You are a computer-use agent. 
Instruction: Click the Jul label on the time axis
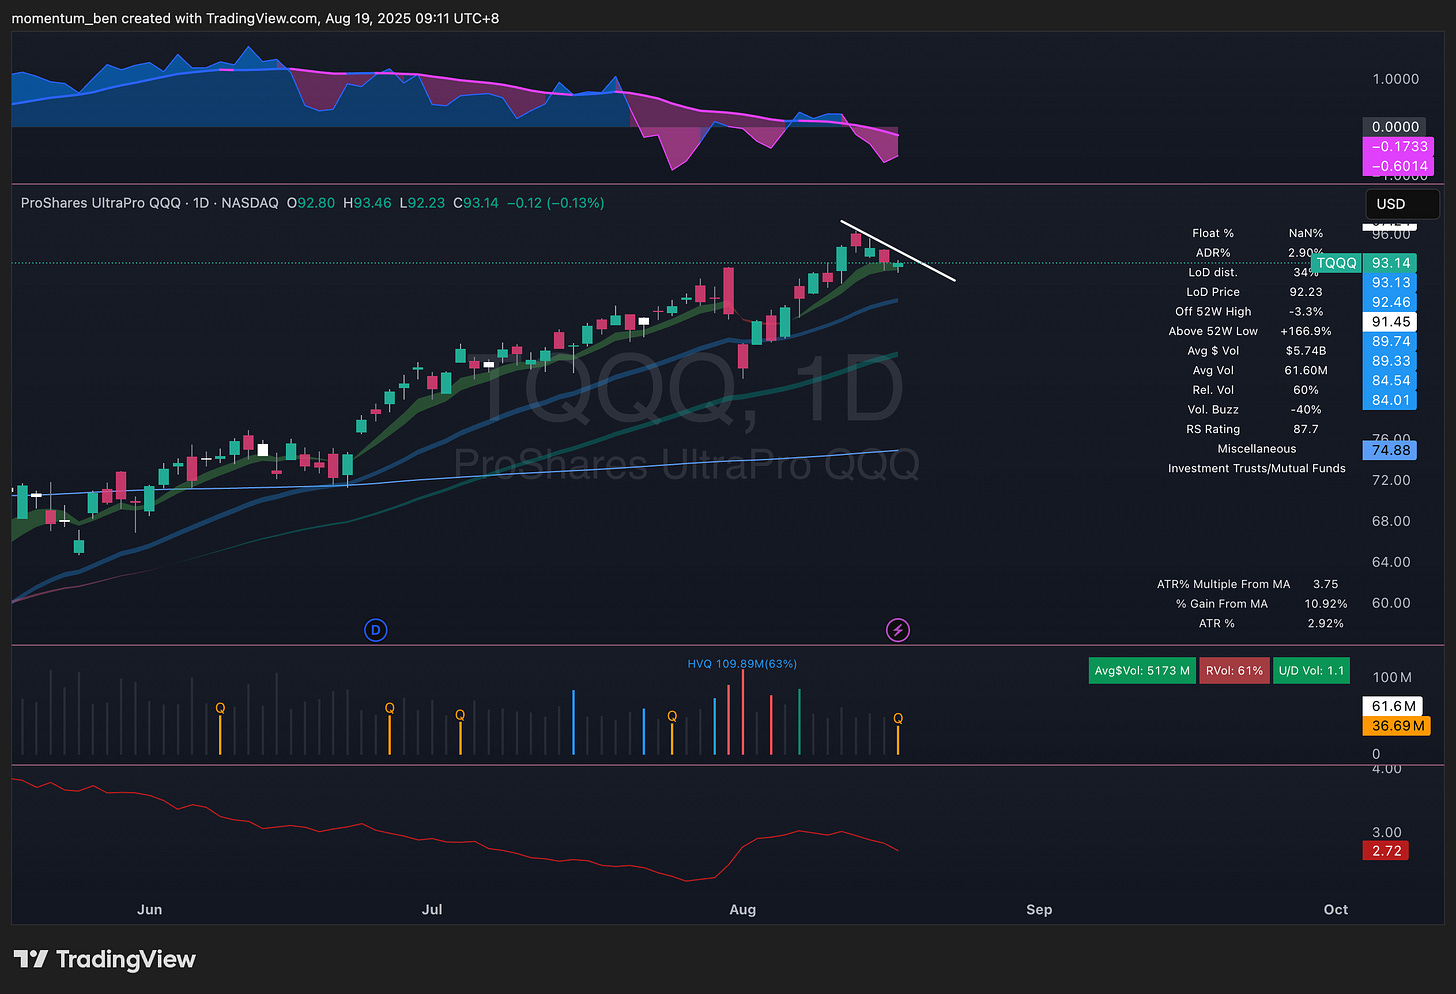pos(432,909)
